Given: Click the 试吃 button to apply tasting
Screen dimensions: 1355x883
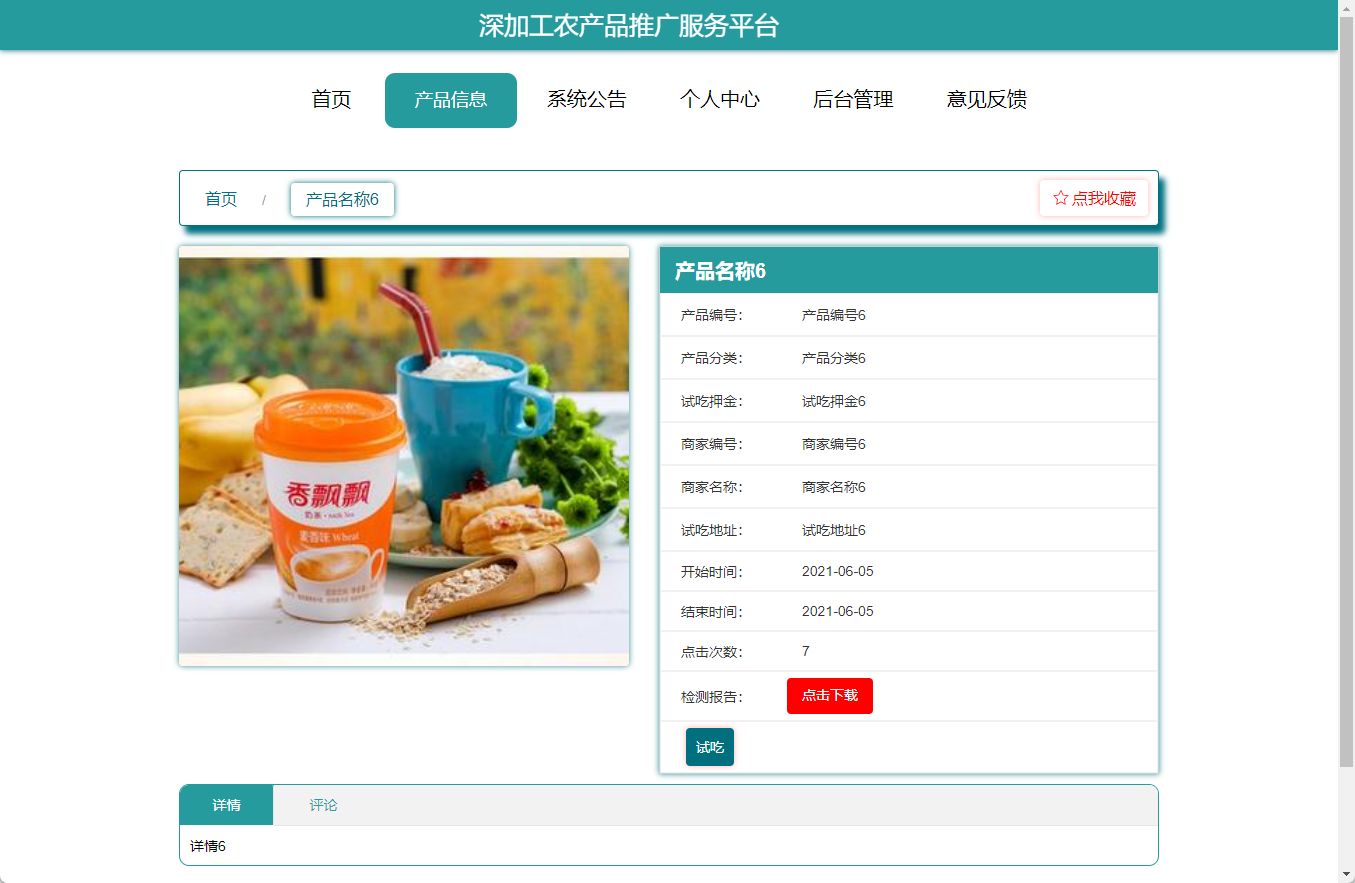Looking at the screenshot, I should 709,746.
